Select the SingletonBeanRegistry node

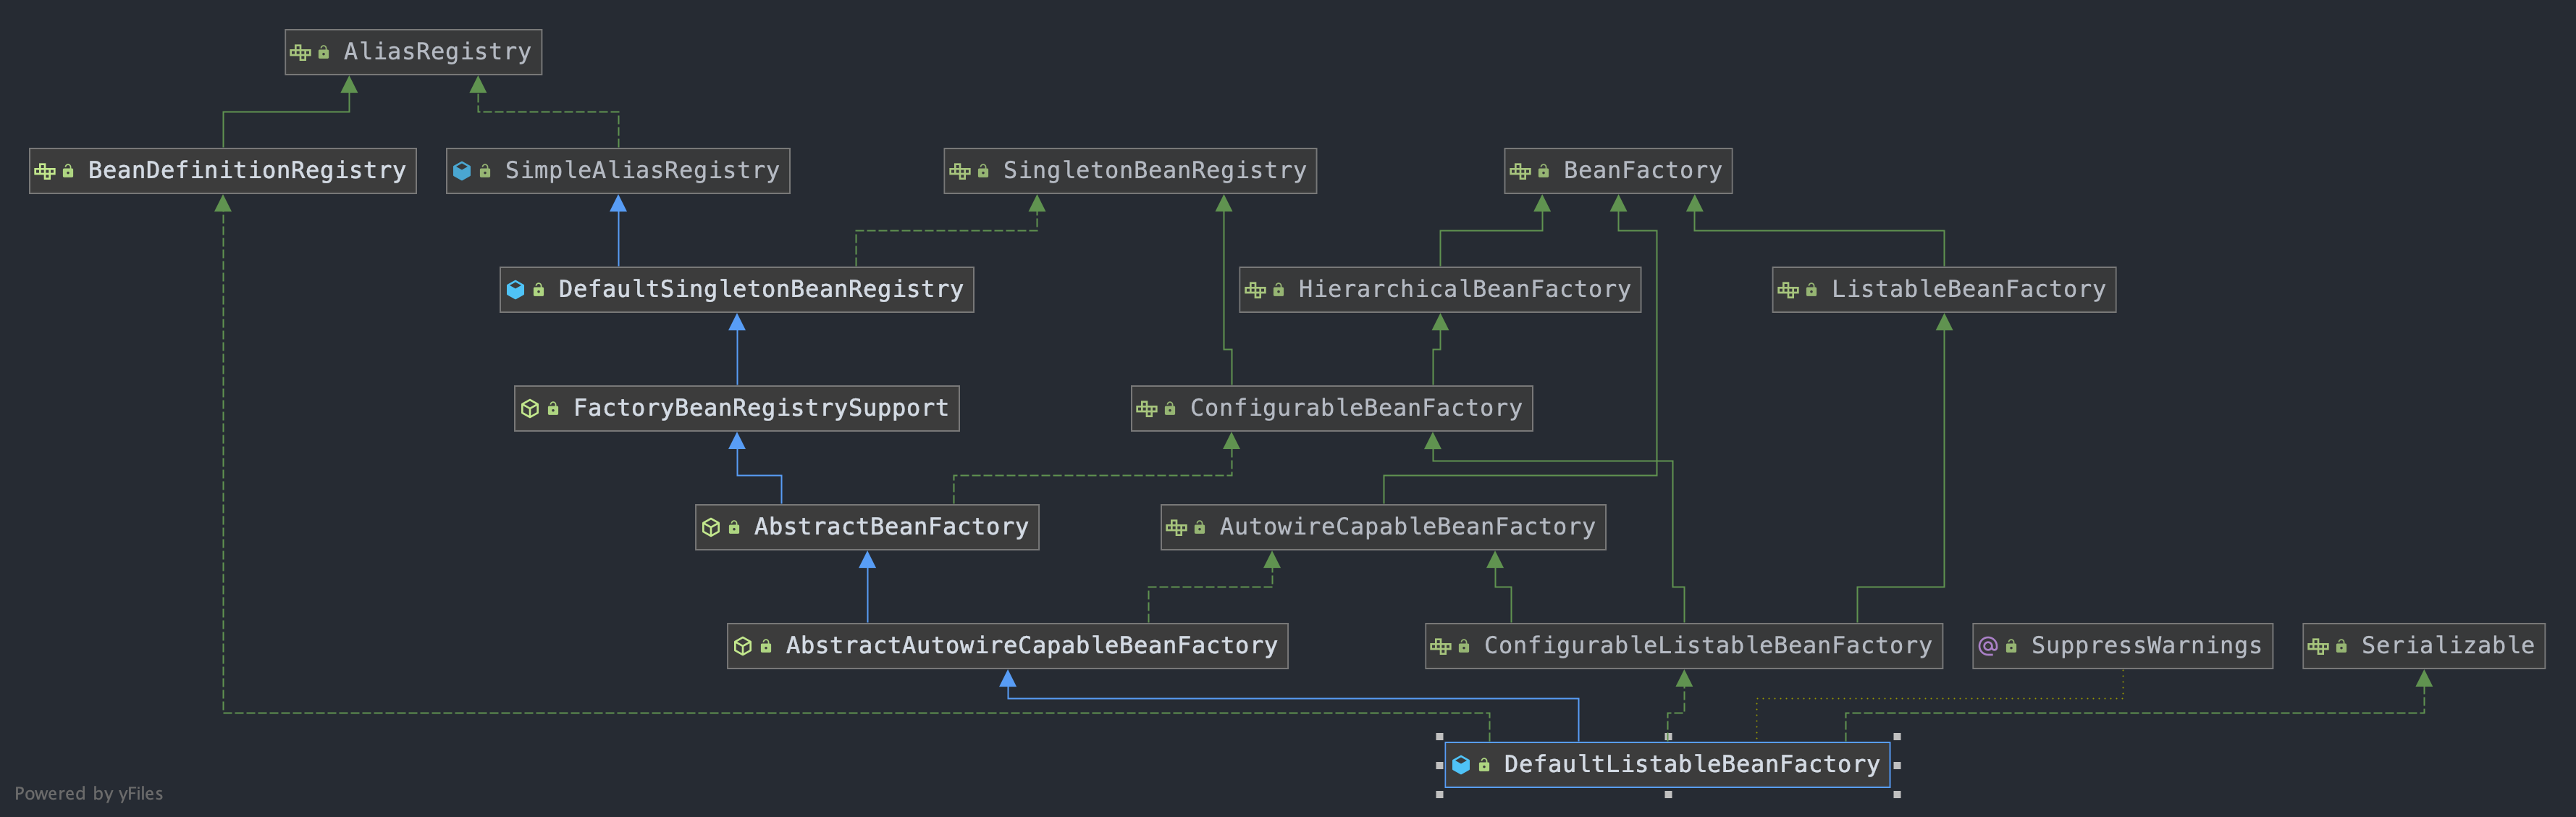[1153, 171]
